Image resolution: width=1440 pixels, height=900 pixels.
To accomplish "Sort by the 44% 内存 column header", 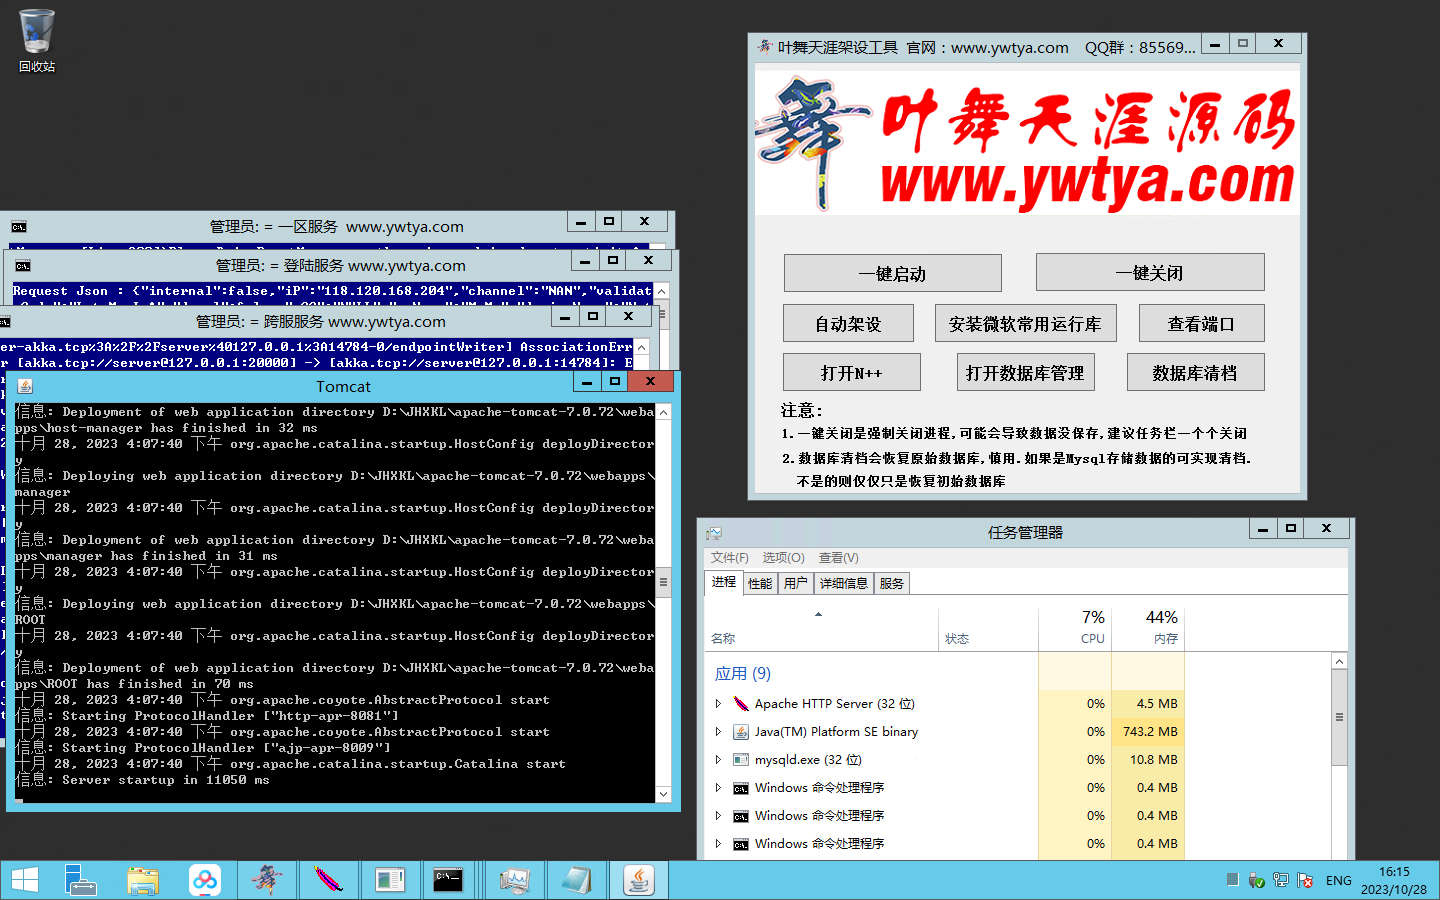I will pyautogui.click(x=1148, y=628).
